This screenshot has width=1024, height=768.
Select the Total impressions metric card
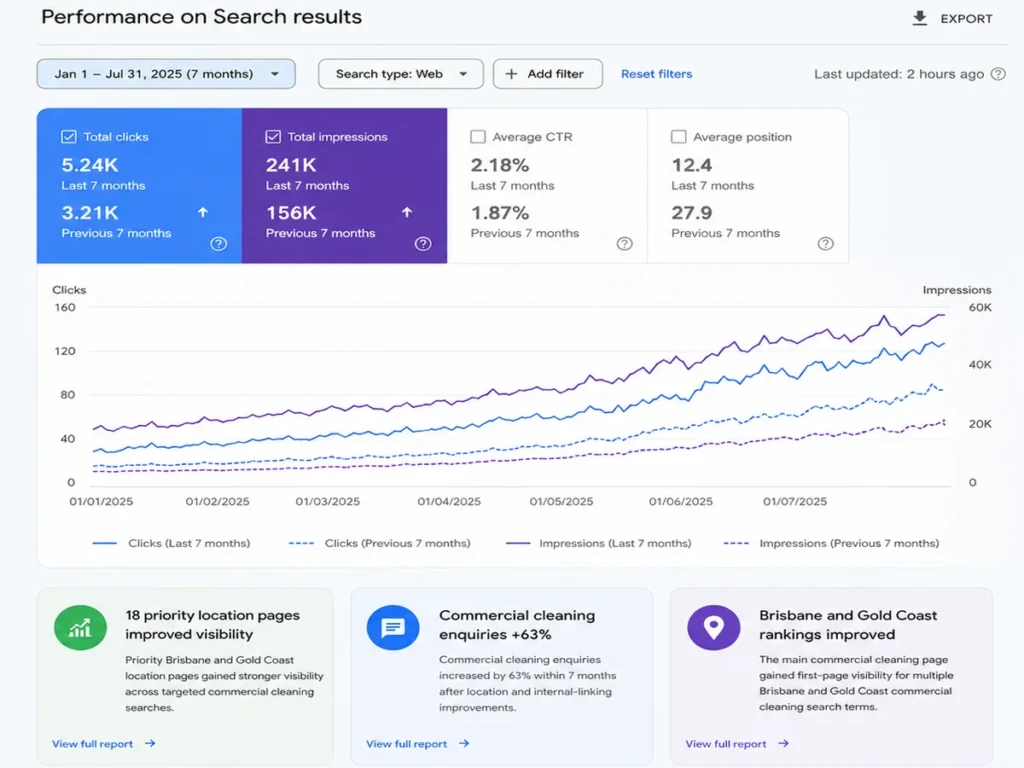tap(344, 186)
